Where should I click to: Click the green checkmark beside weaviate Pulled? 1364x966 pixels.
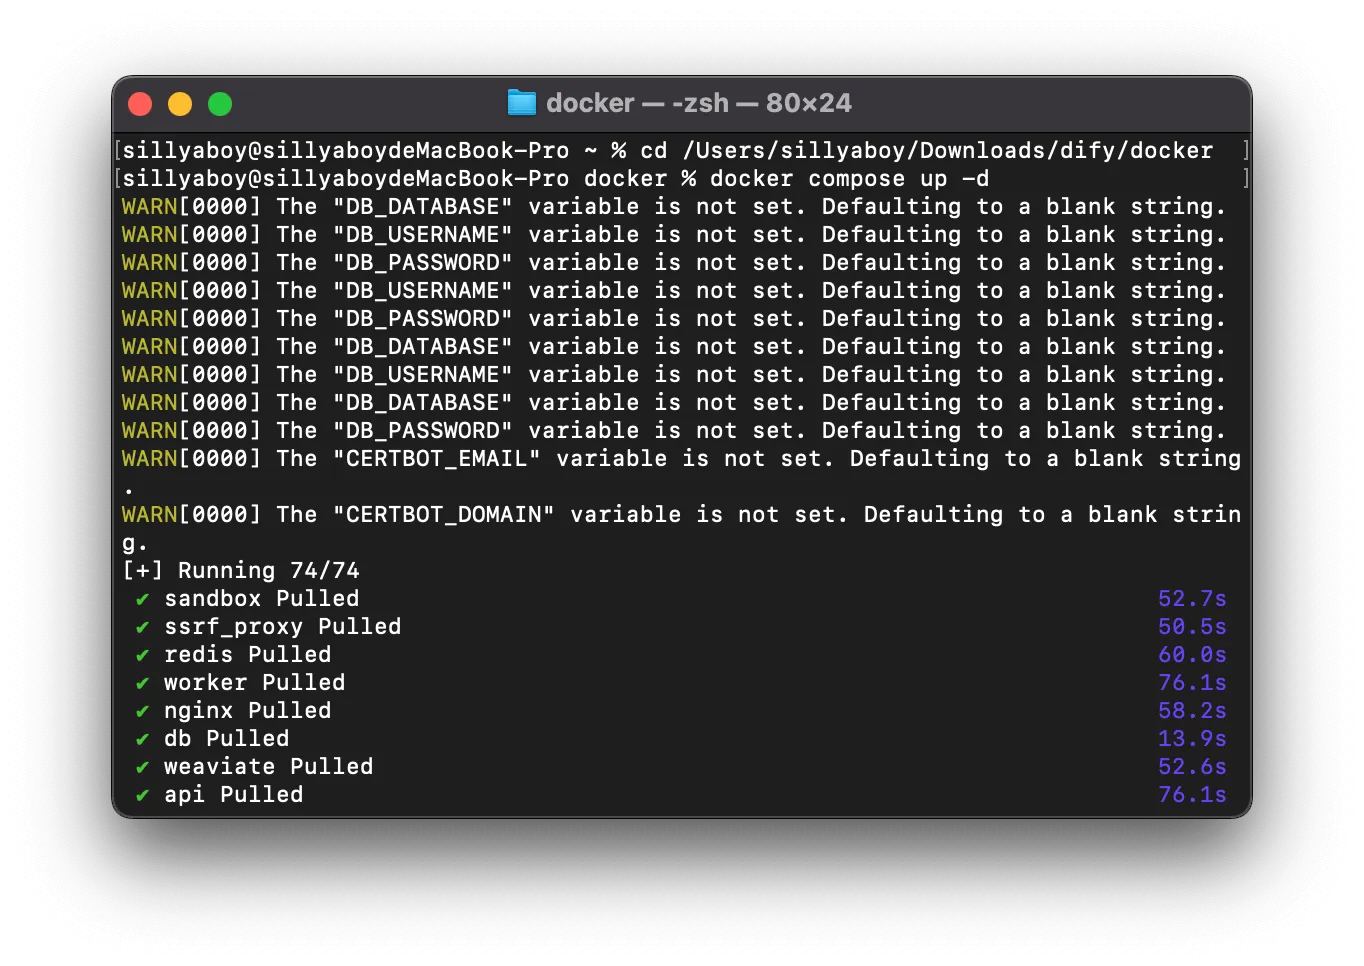pos(142,767)
